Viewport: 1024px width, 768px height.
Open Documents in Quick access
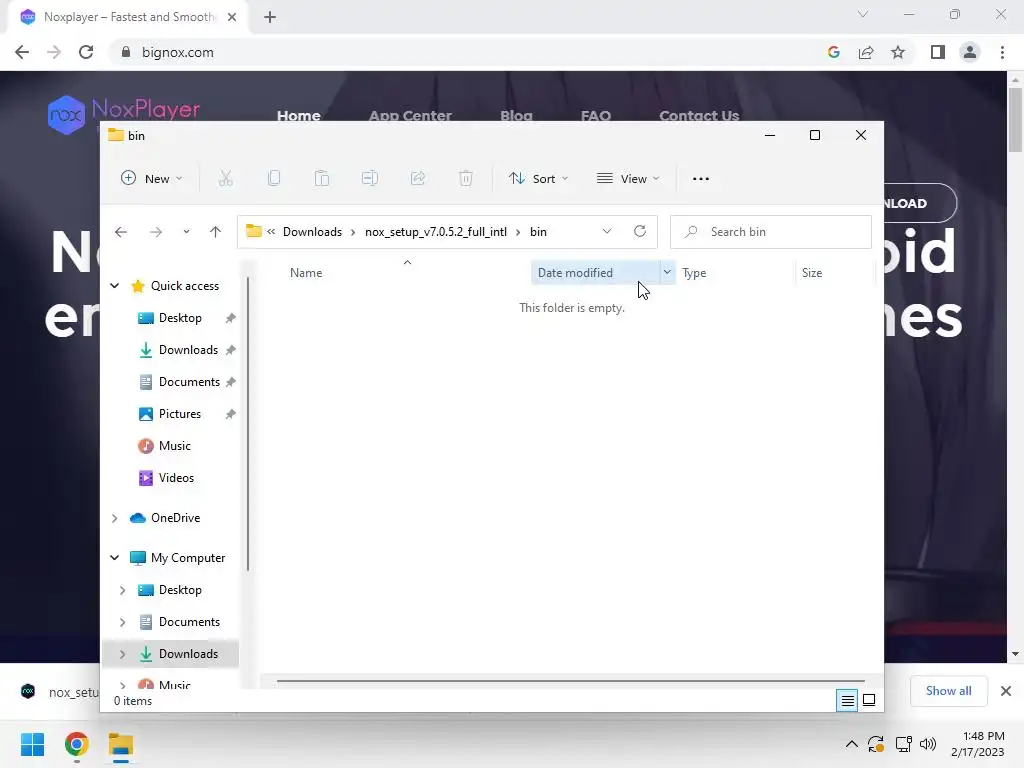tap(189, 382)
